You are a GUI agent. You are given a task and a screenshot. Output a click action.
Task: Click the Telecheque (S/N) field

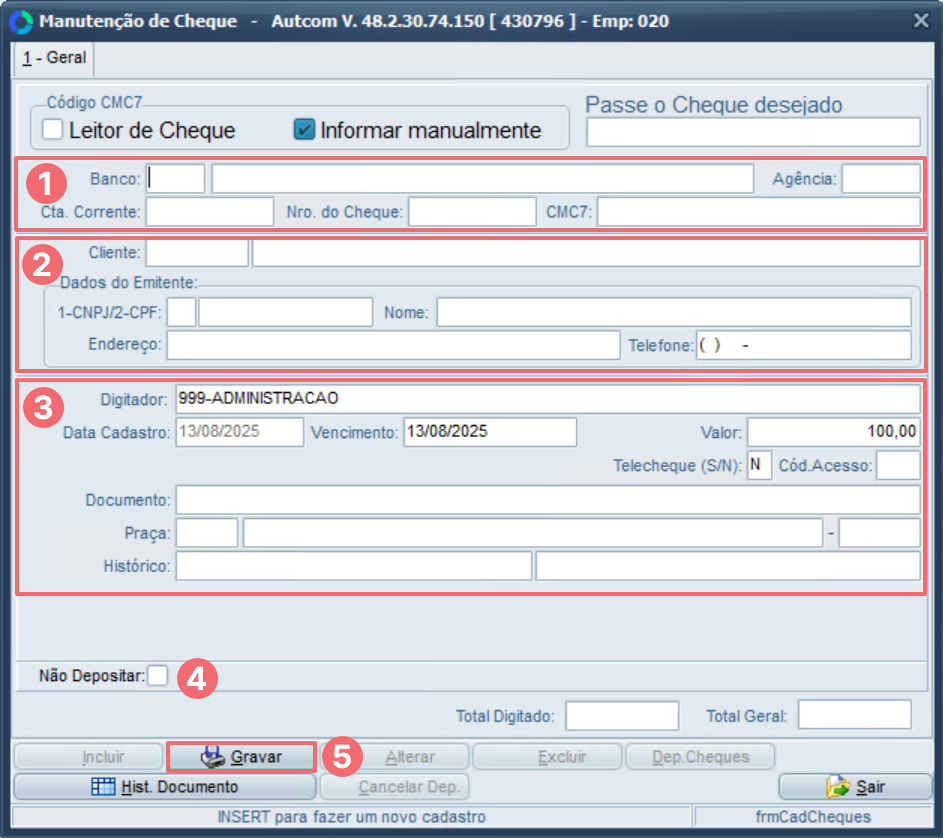pyautogui.click(x=760, y=465)
